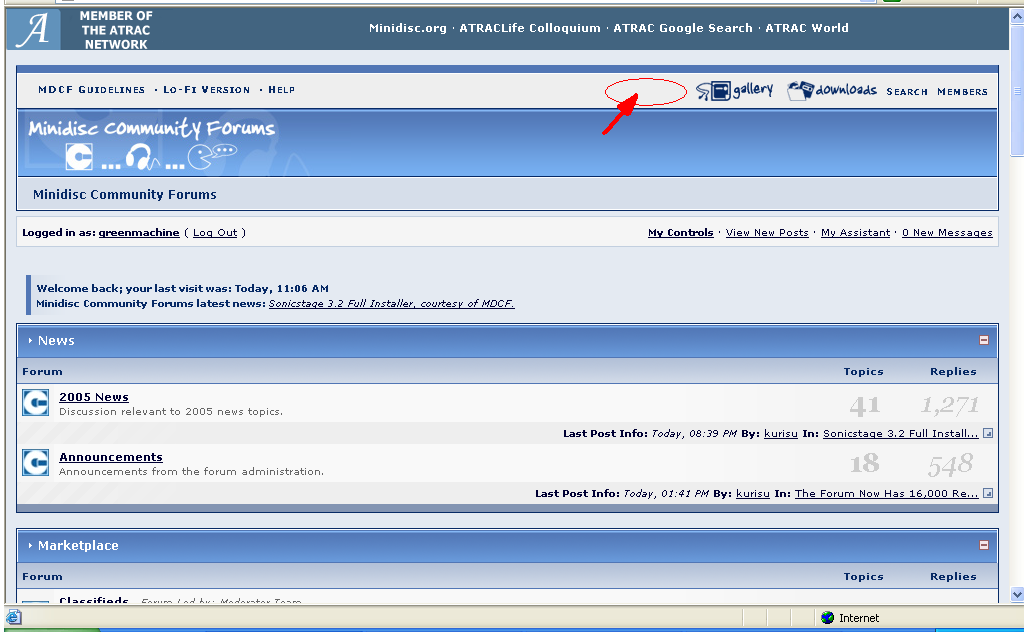Click the Announcements topics count 18
Viewport: 1024px width, 640px height.
point(865,464)
